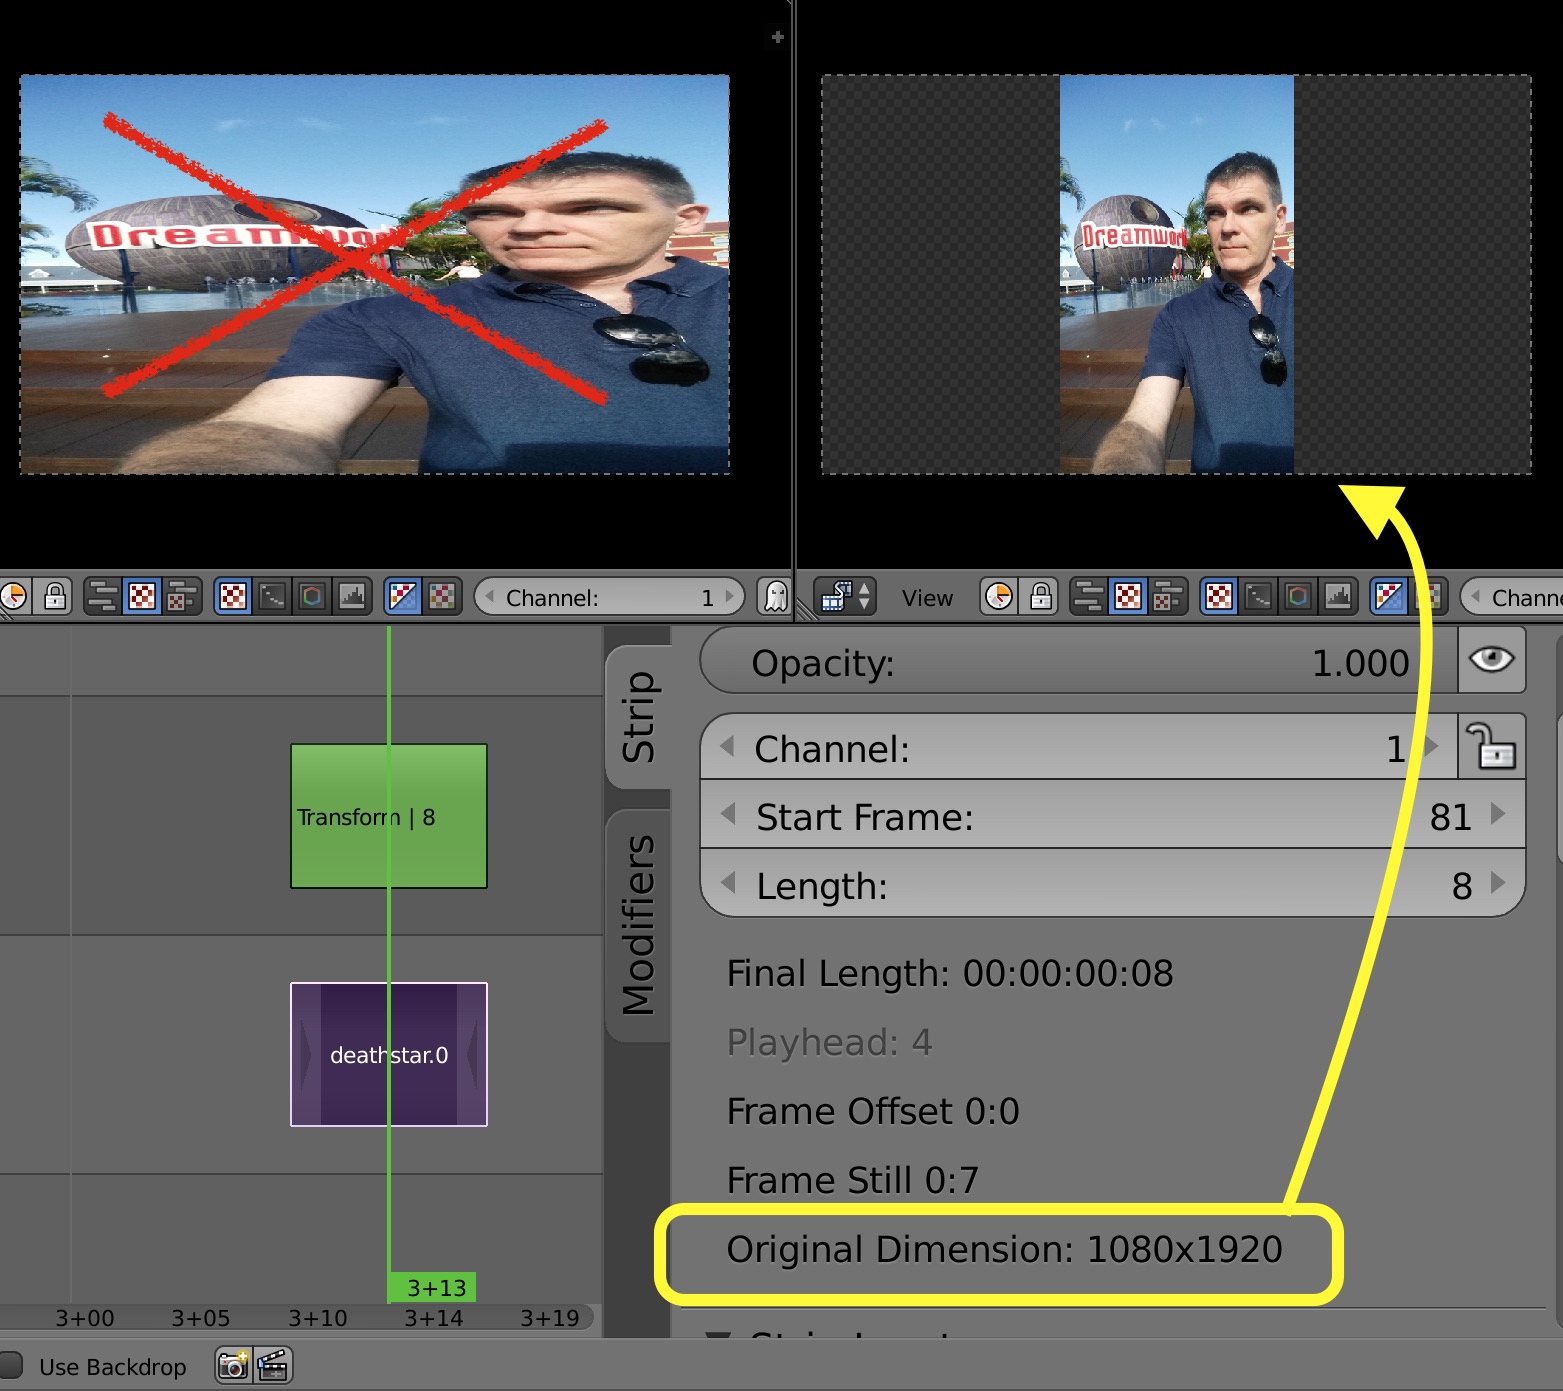
Task: Click the 3+13 current frame marker
Action: point(432,1287)
